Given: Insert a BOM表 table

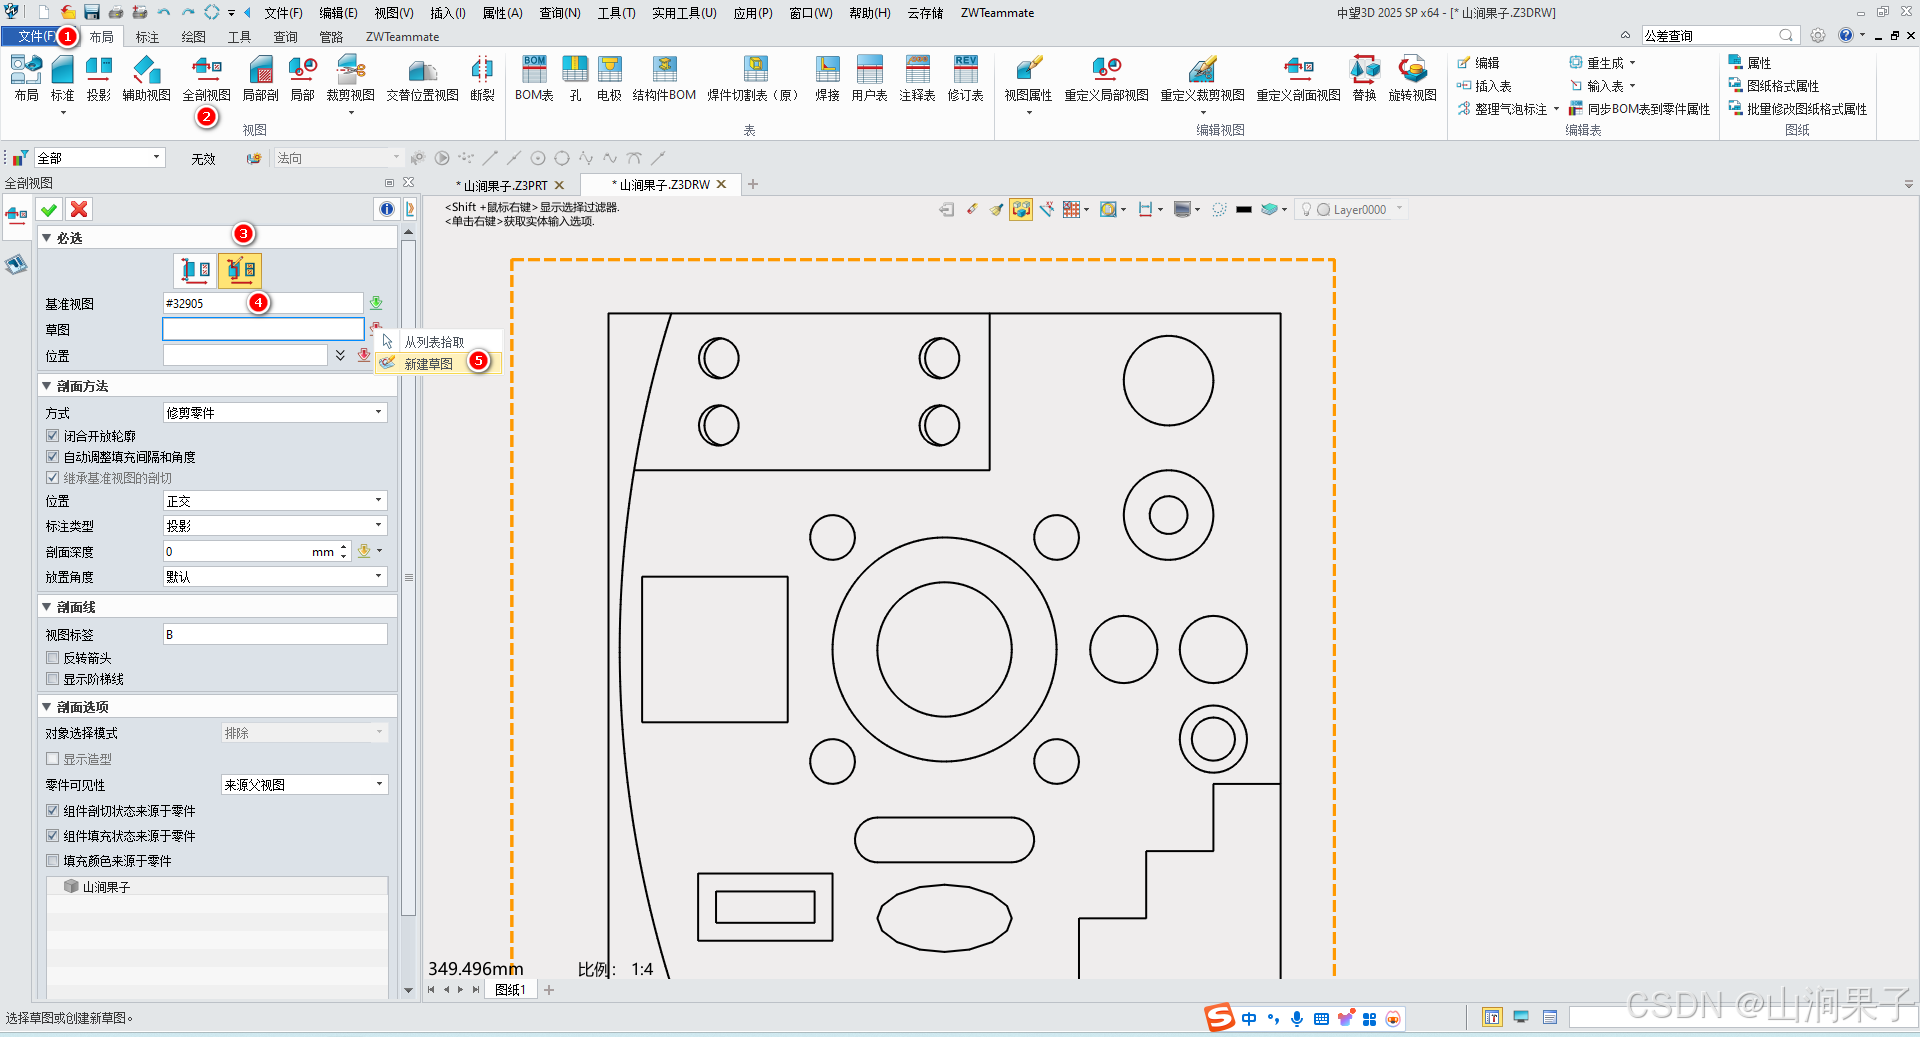Looking at the screenshot, I should coord(534,78).
